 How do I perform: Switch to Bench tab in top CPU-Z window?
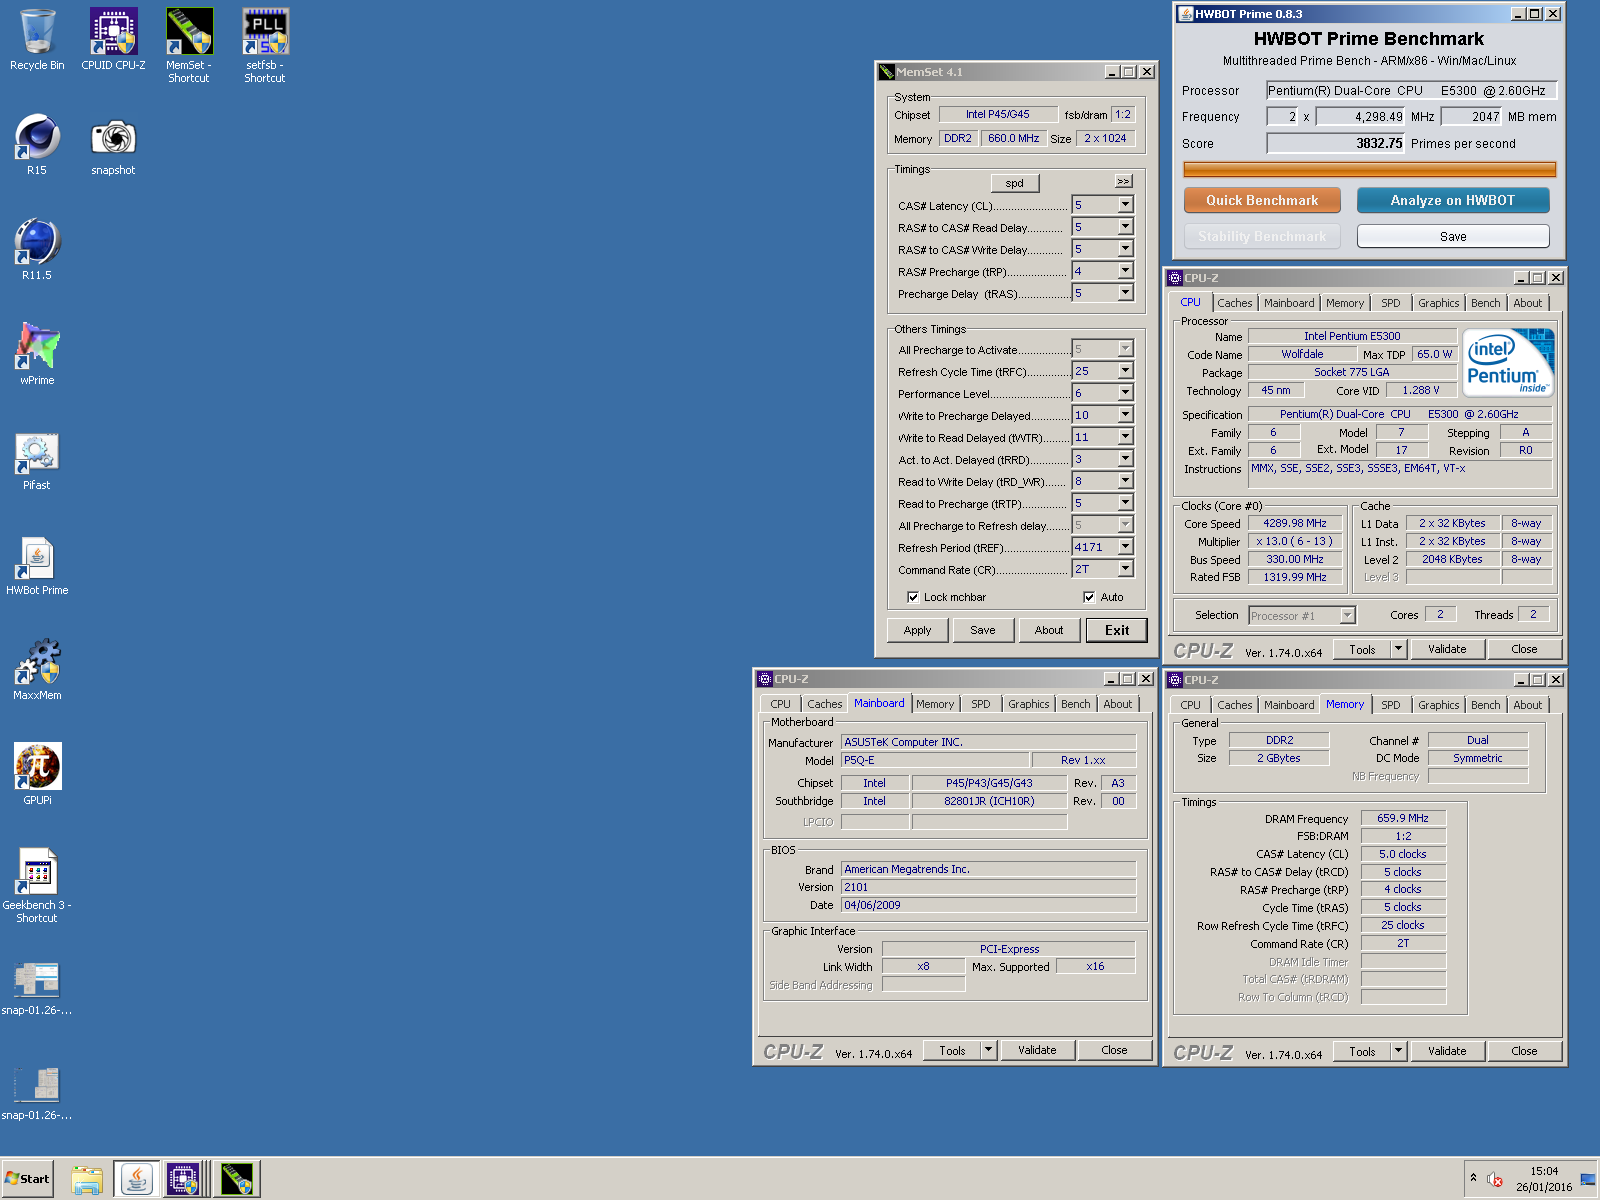(x=1485, y=303)
